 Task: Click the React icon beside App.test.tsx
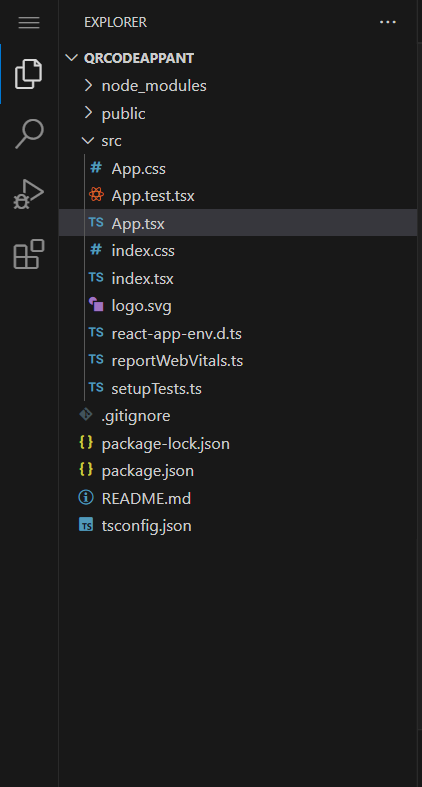coord(96,195)
